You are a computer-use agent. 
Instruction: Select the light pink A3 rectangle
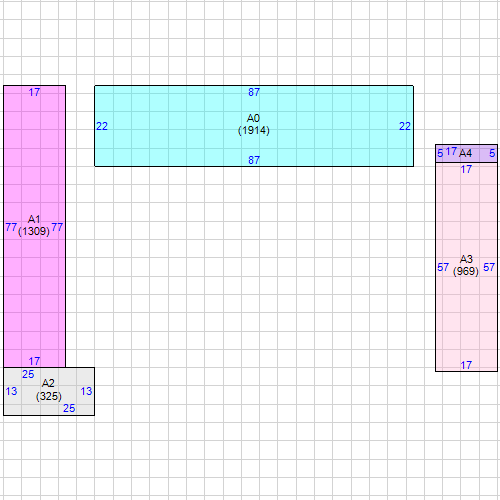pos(466,267)
